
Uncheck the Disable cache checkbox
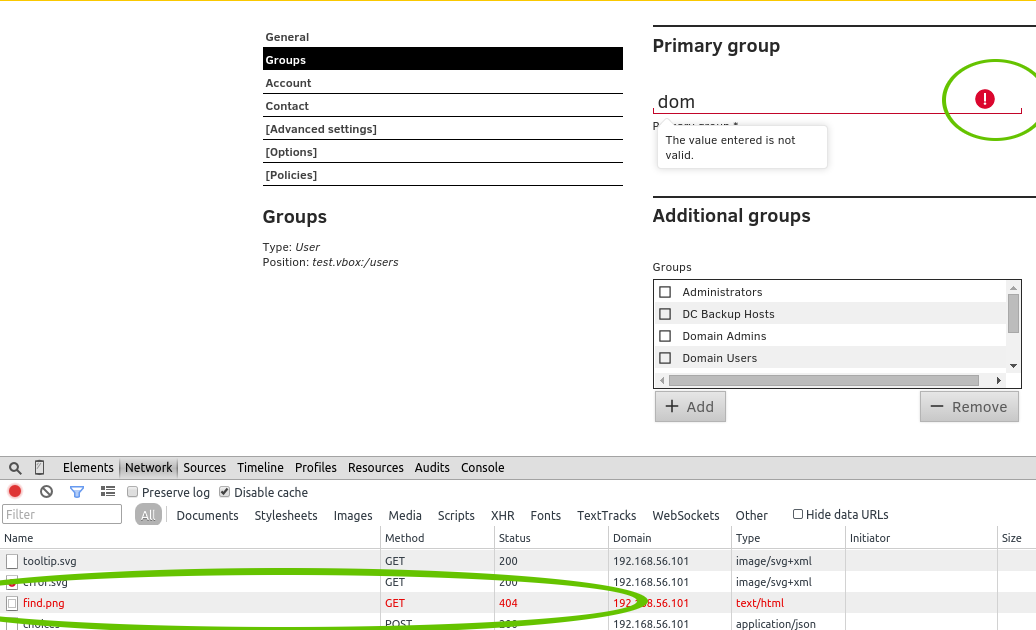225,492
